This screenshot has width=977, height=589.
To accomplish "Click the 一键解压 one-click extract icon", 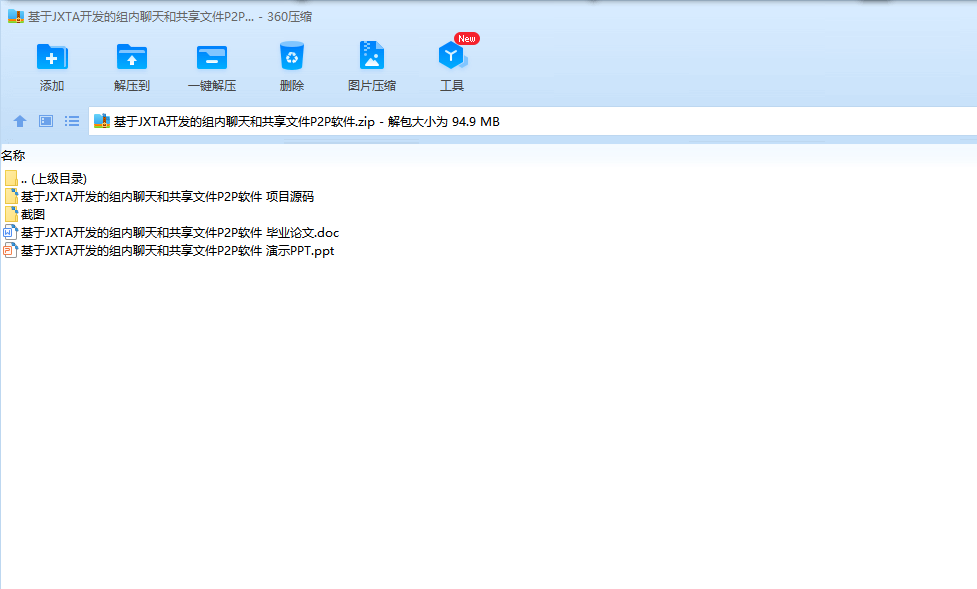I will point(212,57).
